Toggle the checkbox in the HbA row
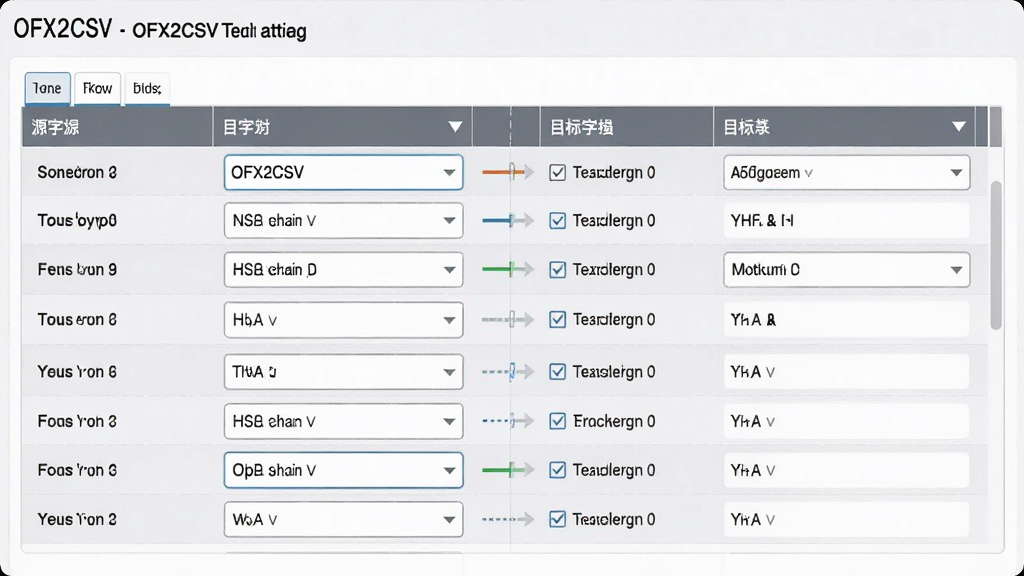This screenshot has height=576, width=1024. tap(557, 319)
